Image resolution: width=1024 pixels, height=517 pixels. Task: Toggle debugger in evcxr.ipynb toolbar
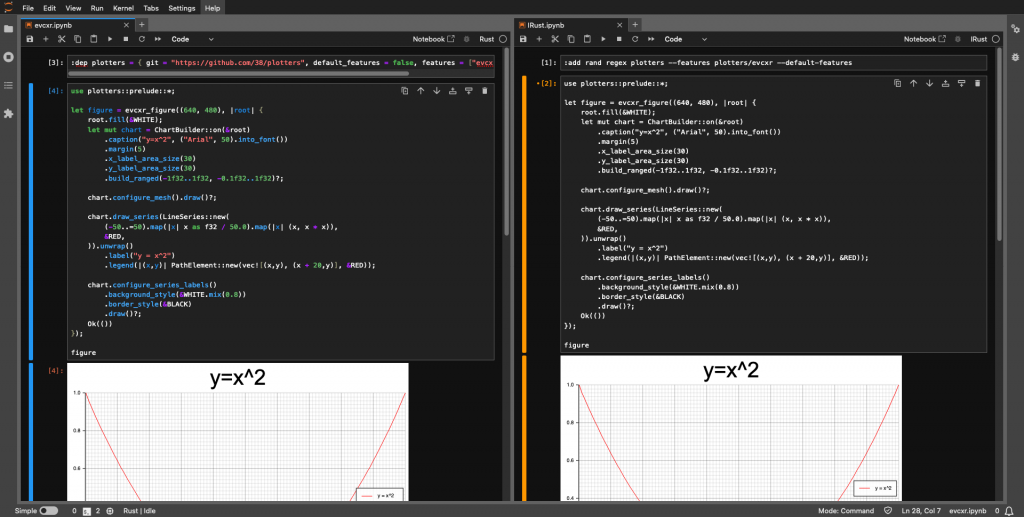coord(466,39)
